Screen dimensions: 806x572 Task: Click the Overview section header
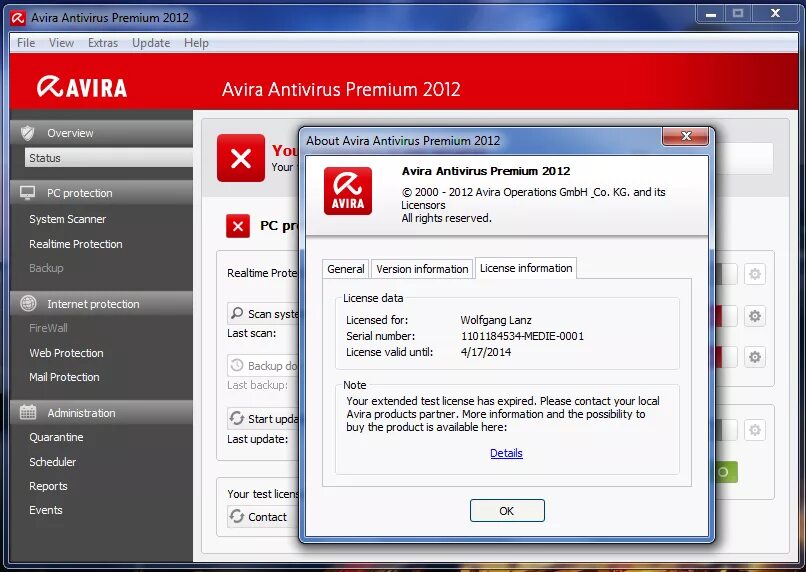pos(101,133)
